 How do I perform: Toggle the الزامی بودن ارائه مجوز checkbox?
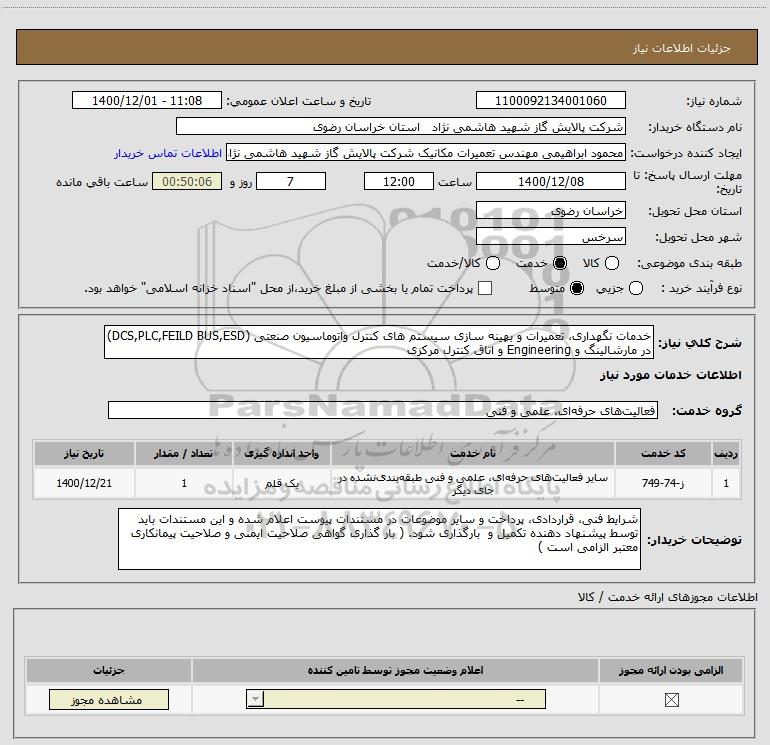[671, 699]
